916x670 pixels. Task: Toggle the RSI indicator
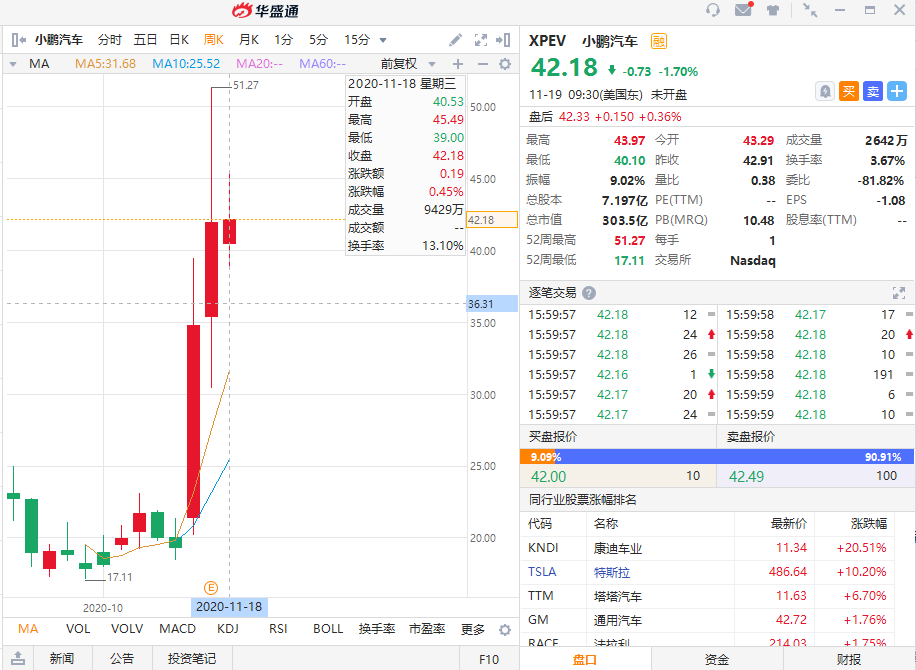pyautogui.click(x=278, y=629)
